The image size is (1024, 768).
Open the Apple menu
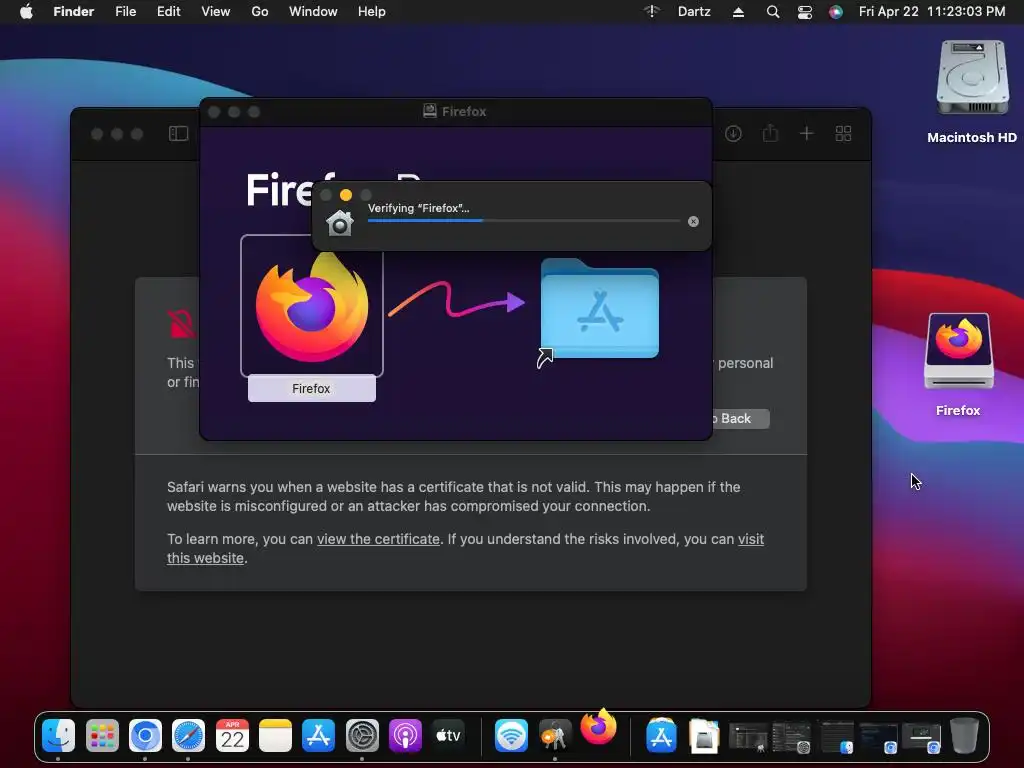[26, 12]
